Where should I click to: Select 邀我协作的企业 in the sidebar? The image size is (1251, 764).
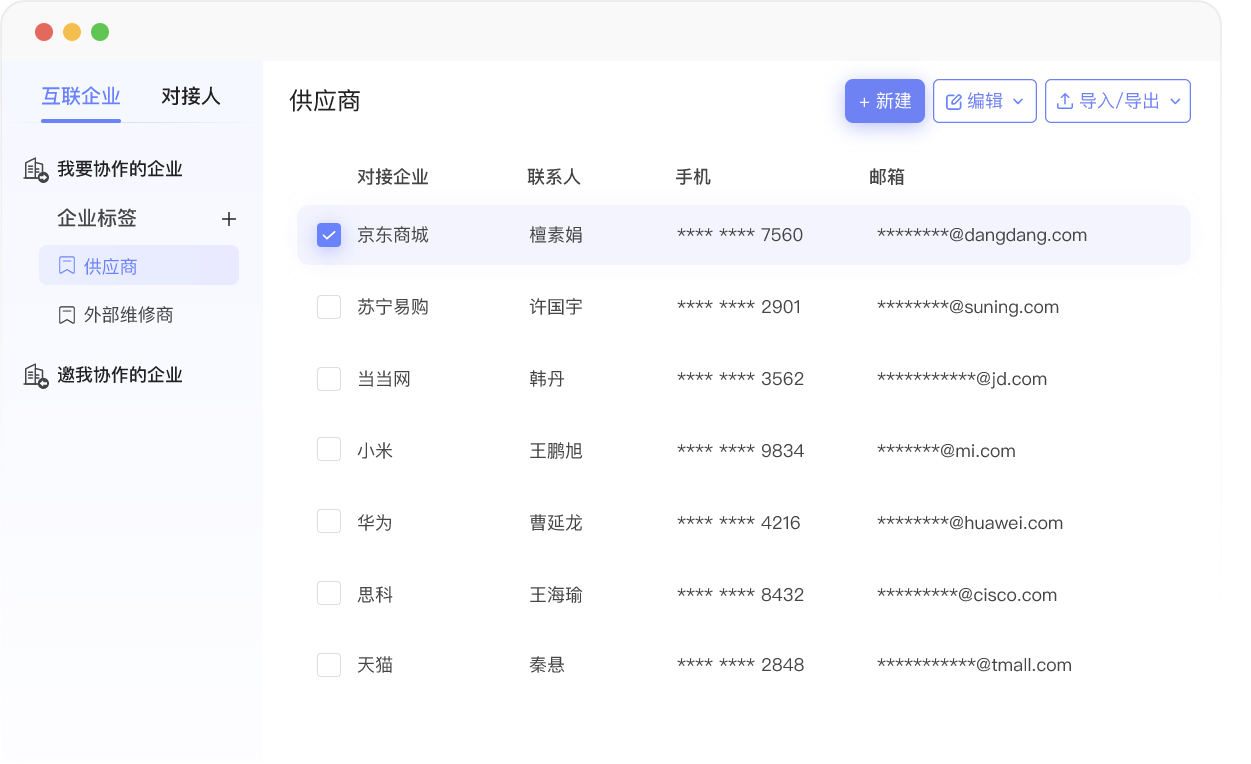pyautogui.click(x=120, y=375)
